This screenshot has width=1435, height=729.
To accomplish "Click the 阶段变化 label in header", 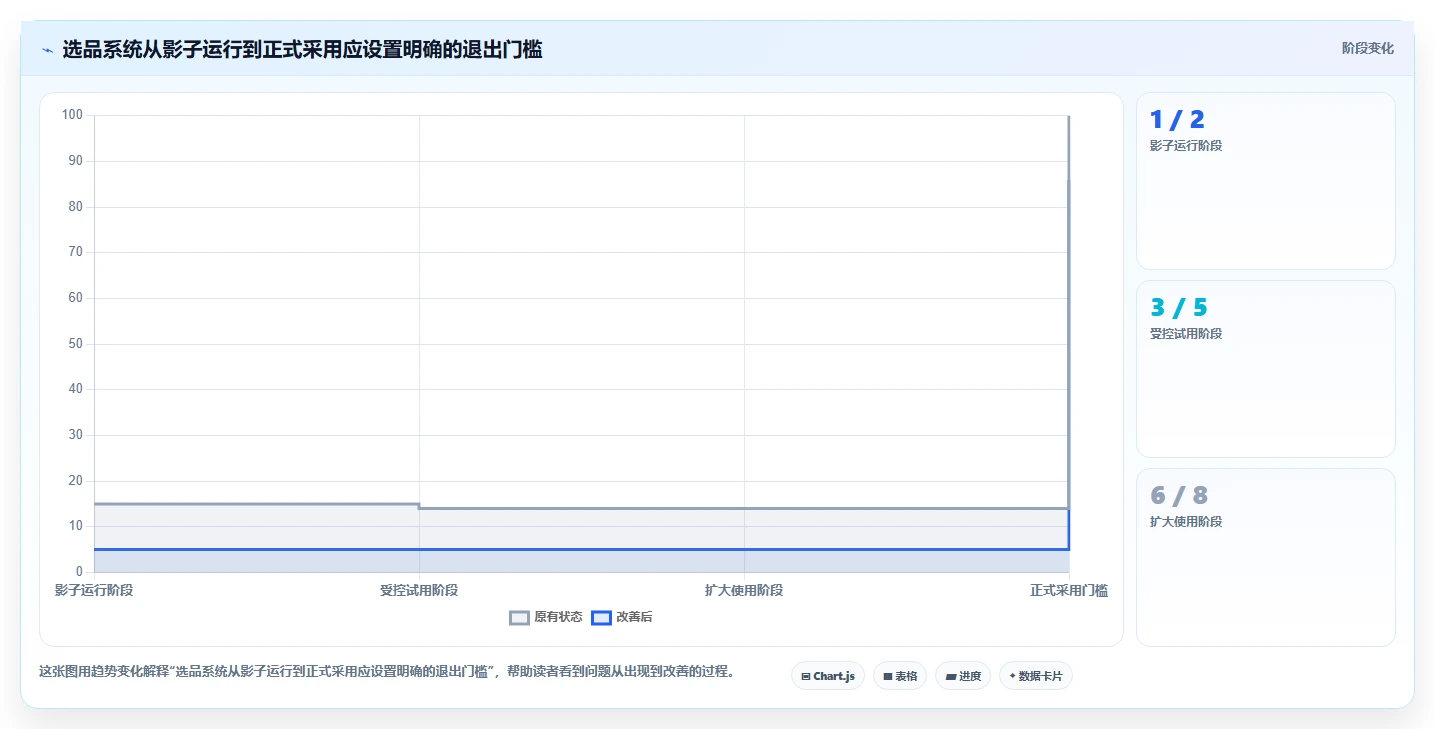I will 1367,49.
